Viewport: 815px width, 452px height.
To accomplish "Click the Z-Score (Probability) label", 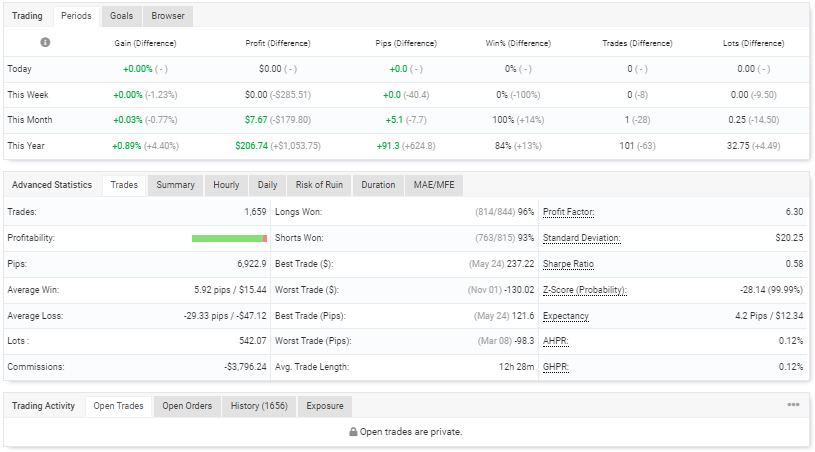I will [x=585, y=290].
